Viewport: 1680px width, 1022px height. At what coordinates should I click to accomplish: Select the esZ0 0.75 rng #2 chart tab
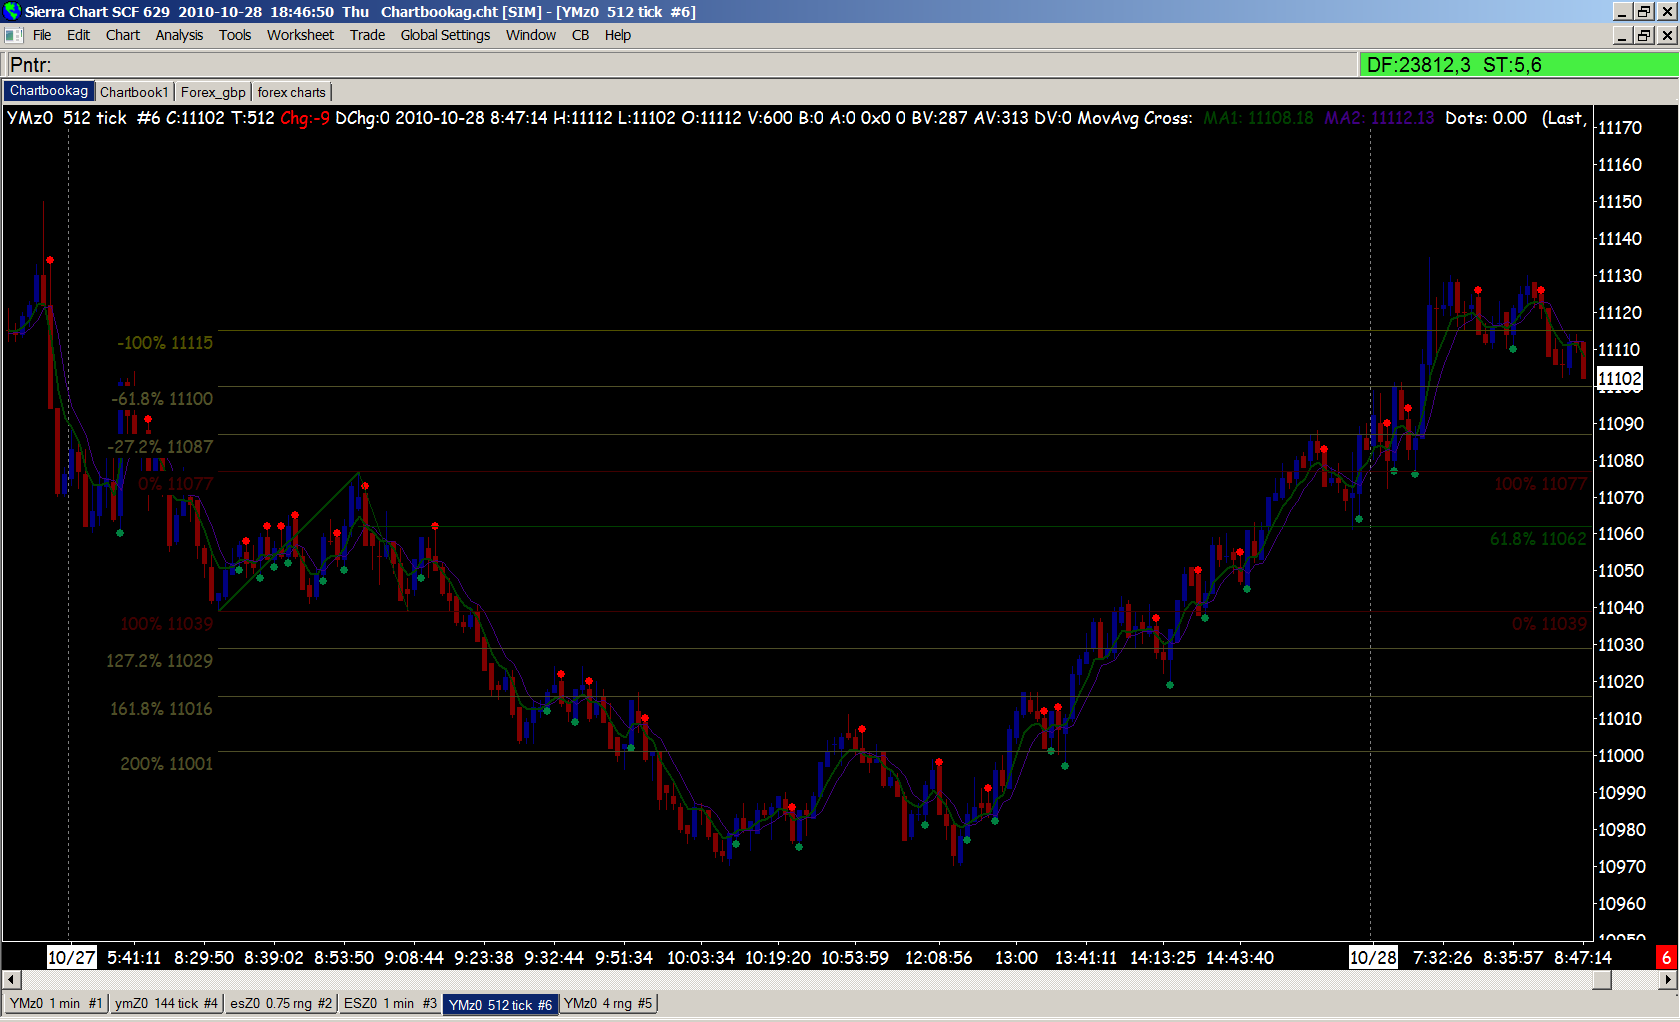pyautogui.click(x=281, y=1003)
